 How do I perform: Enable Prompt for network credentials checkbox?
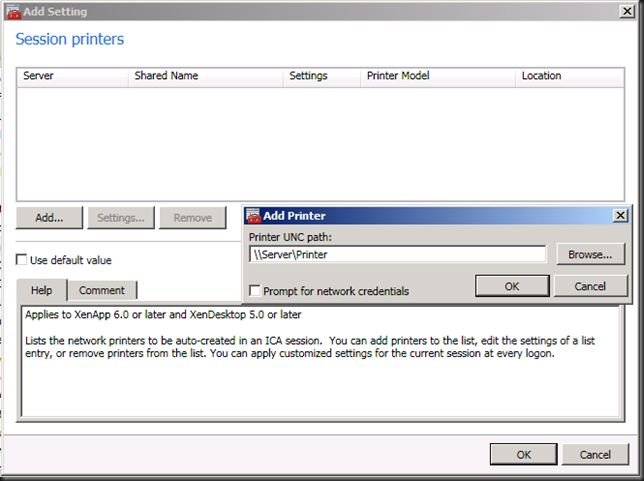click(255, 291)
